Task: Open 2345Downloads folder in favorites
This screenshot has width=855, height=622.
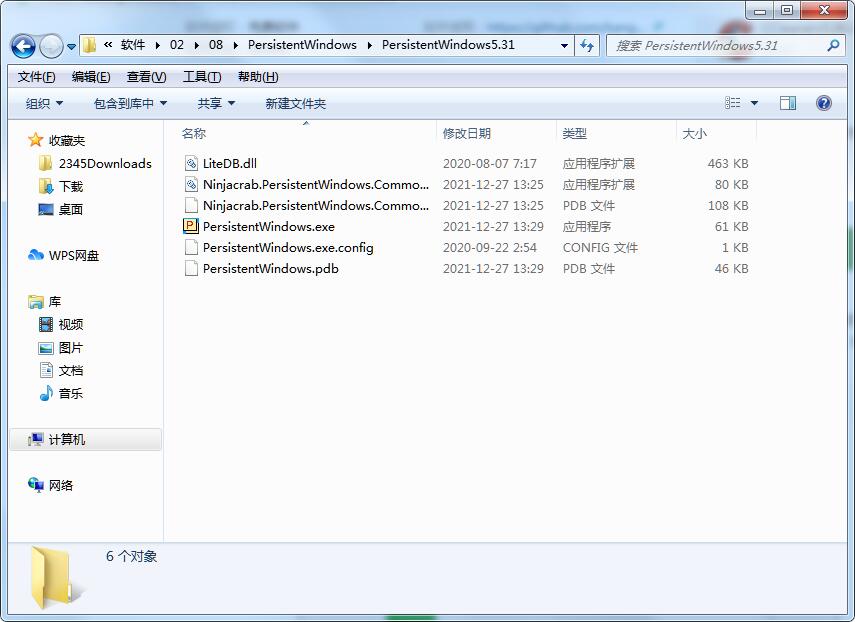Action: 105,164
